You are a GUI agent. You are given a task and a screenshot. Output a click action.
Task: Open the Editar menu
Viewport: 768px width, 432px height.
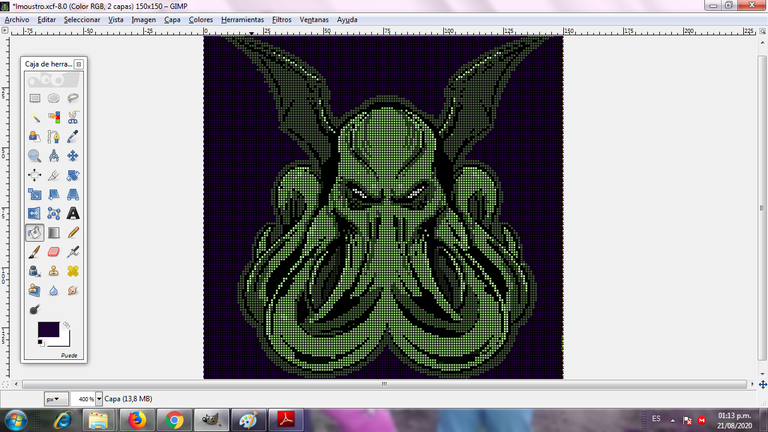pyautogui.click(x=47, y=20)
